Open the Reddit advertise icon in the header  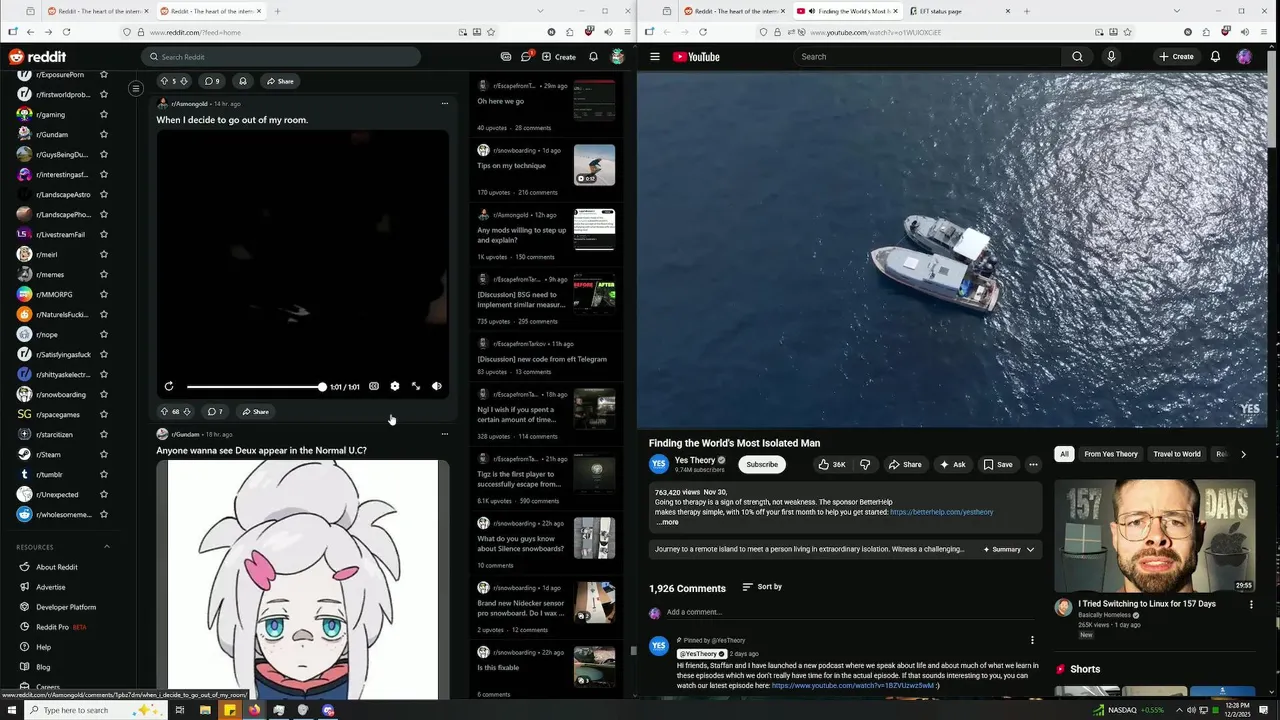506,57
